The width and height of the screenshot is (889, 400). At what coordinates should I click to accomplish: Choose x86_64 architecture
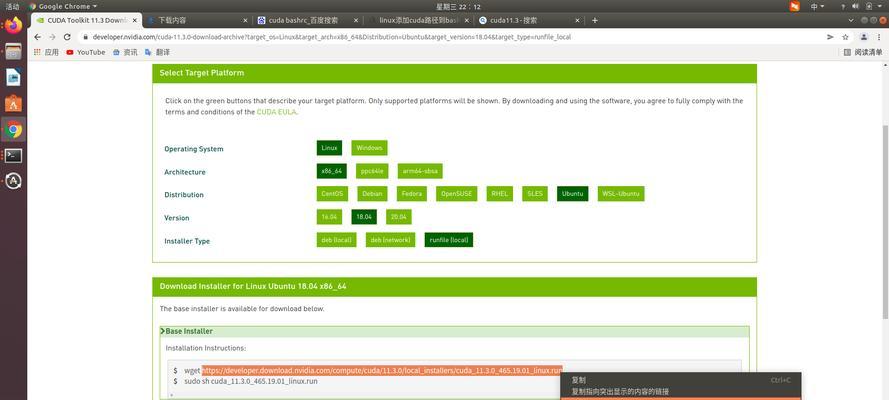(x=332, y=171)
